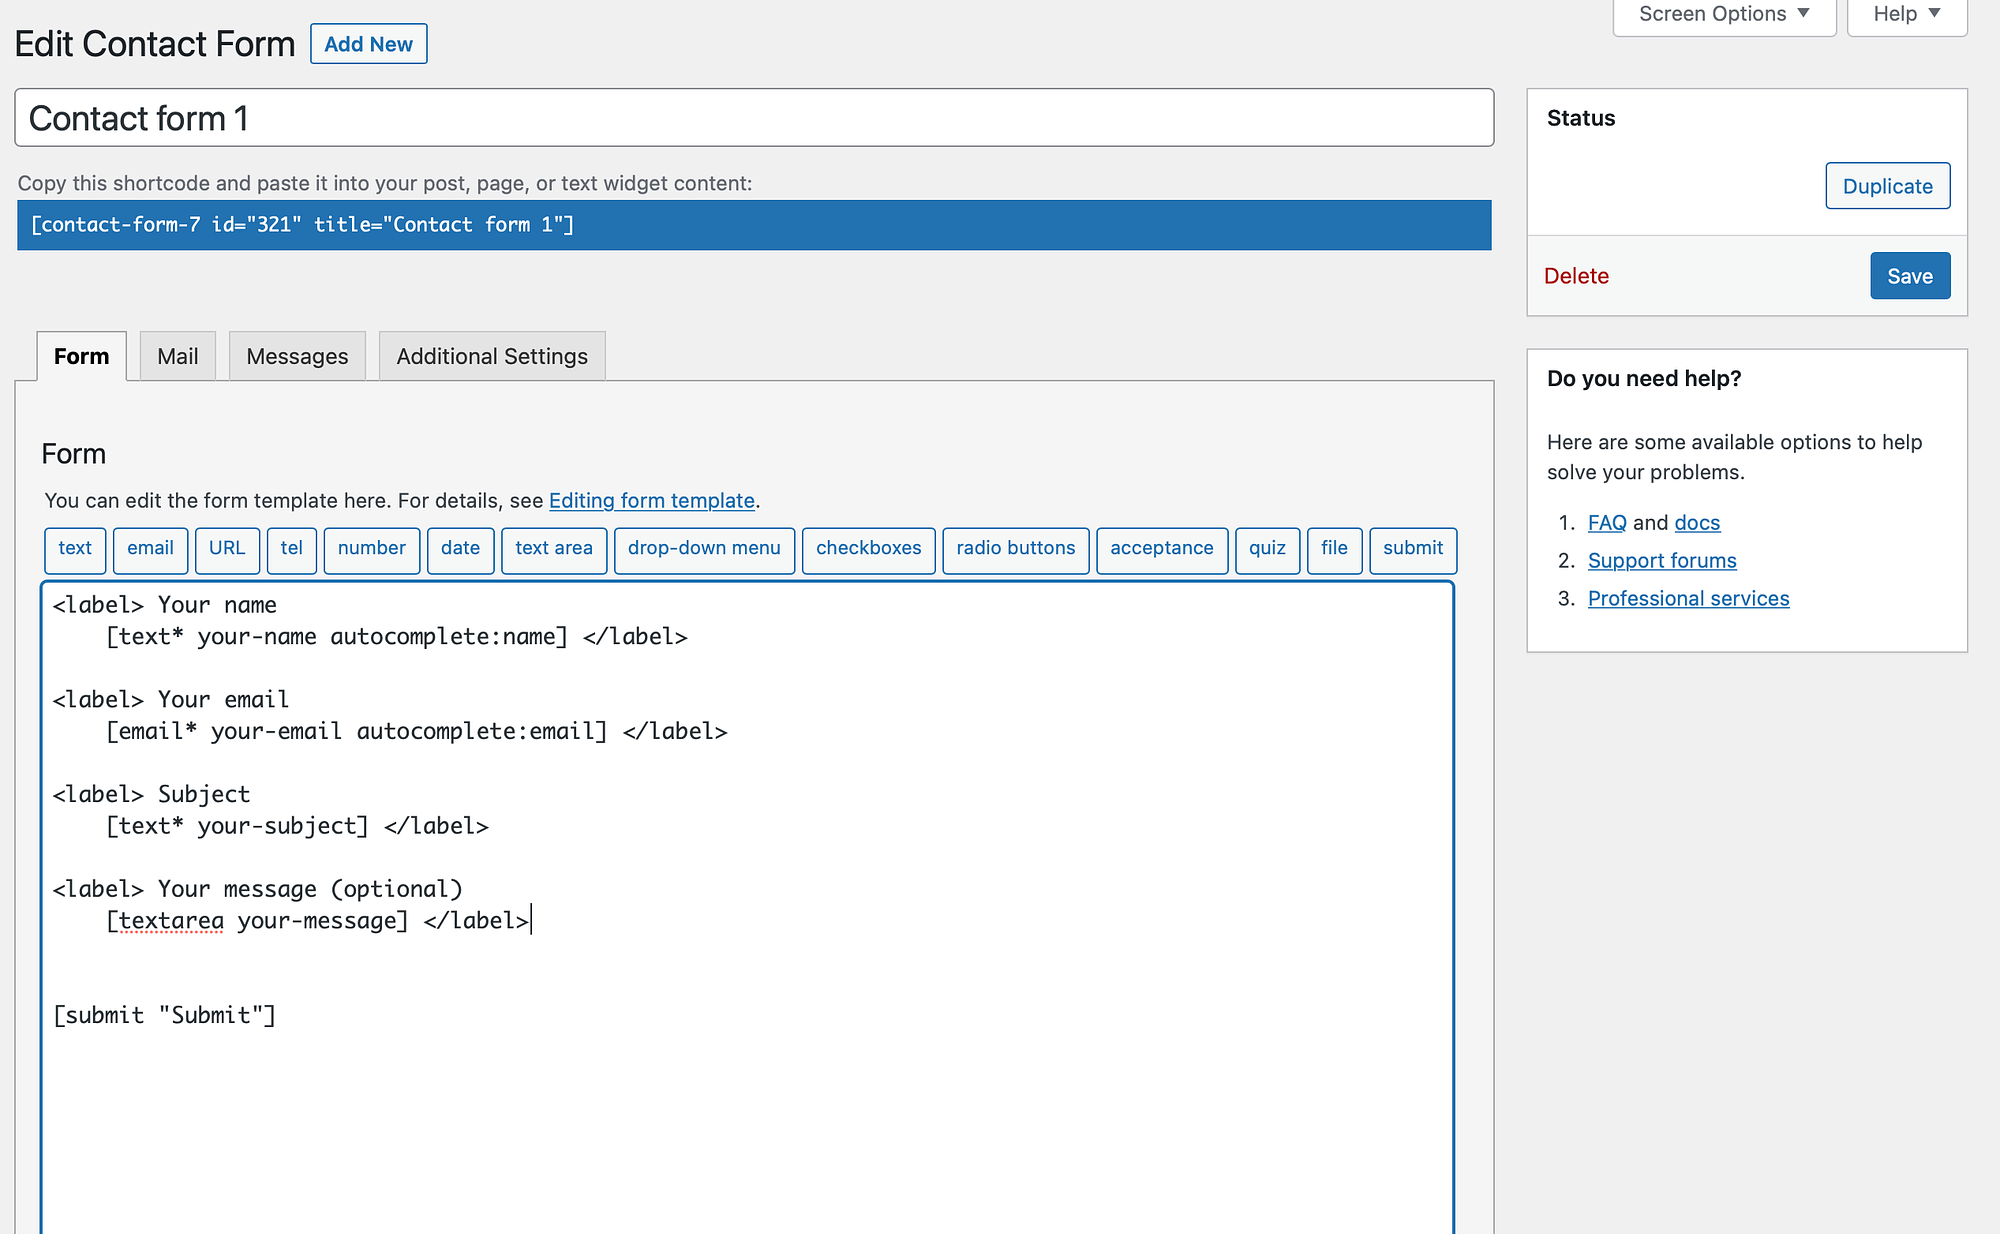
Task: Click the number field tag button
Action: pos(373,548)
